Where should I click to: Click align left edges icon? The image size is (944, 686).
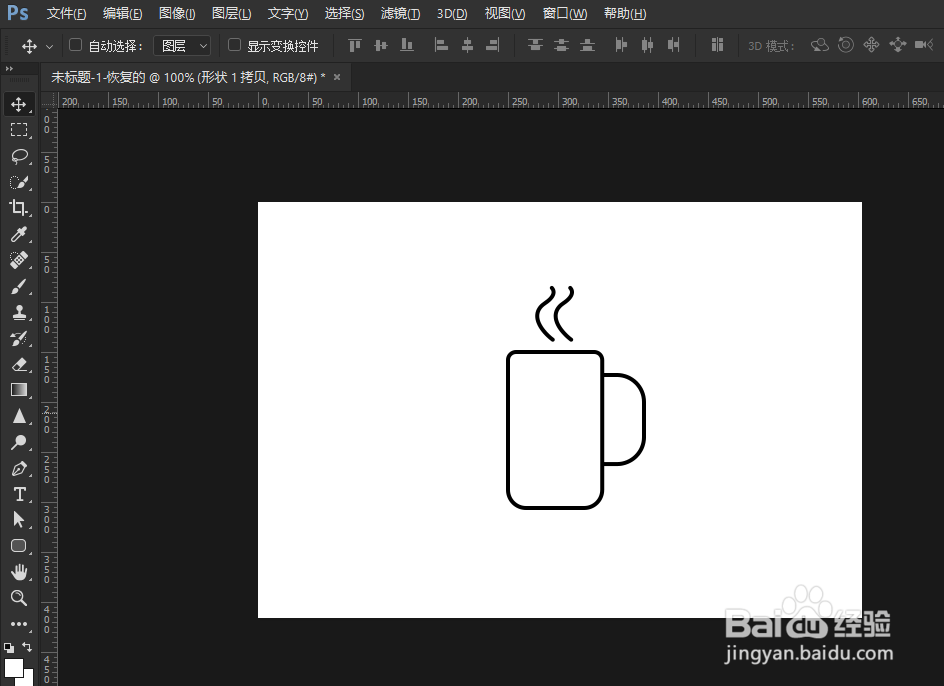[441, 45]
